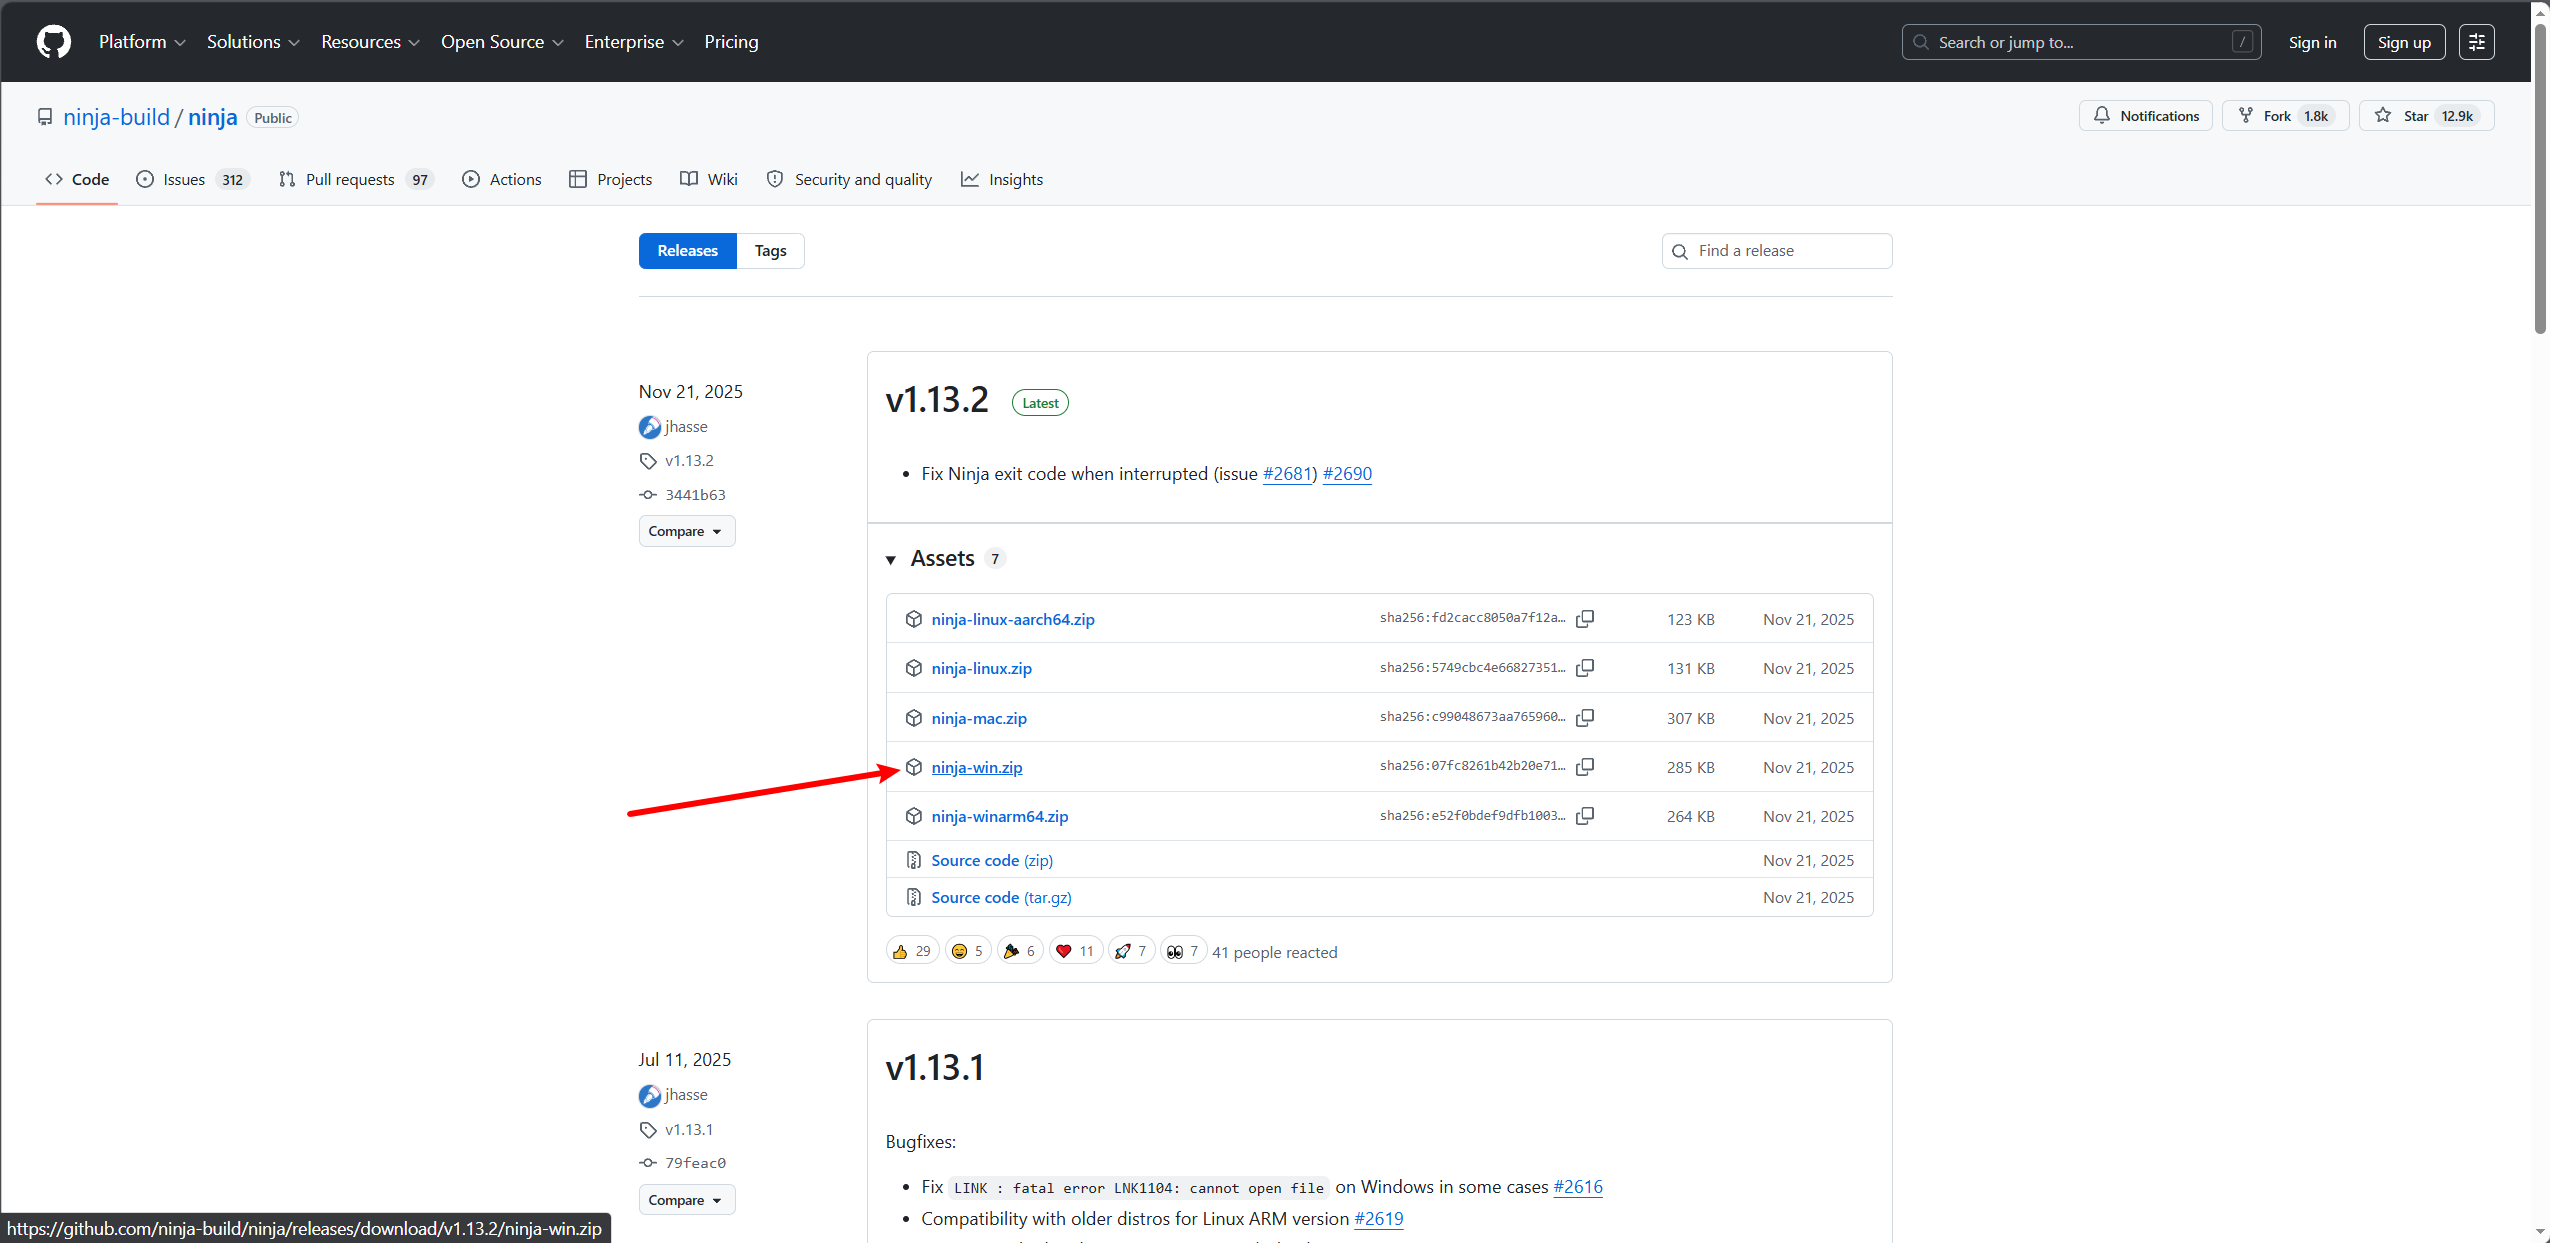Copy sha256 hash for ninja-mac.zip
2550x1243 pixels.
[1585, 718]
